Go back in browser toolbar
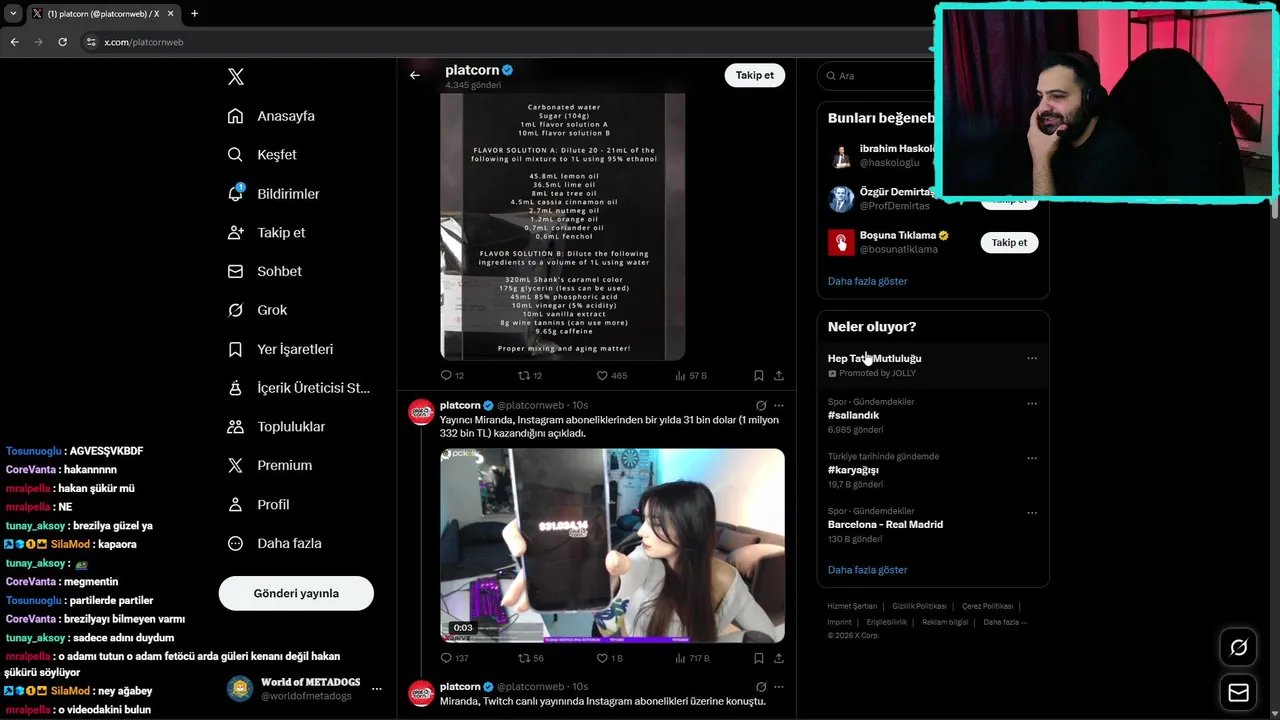 15,42
